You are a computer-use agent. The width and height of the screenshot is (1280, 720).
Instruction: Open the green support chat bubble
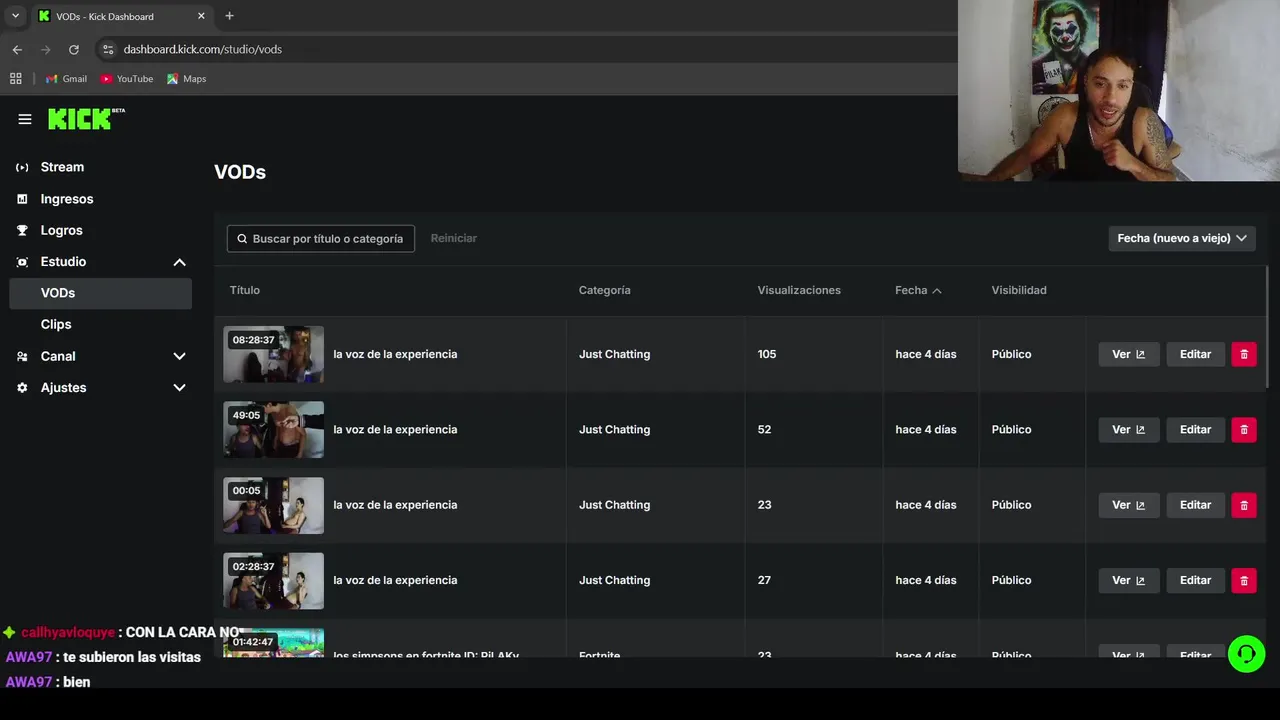click(1246, 654)
